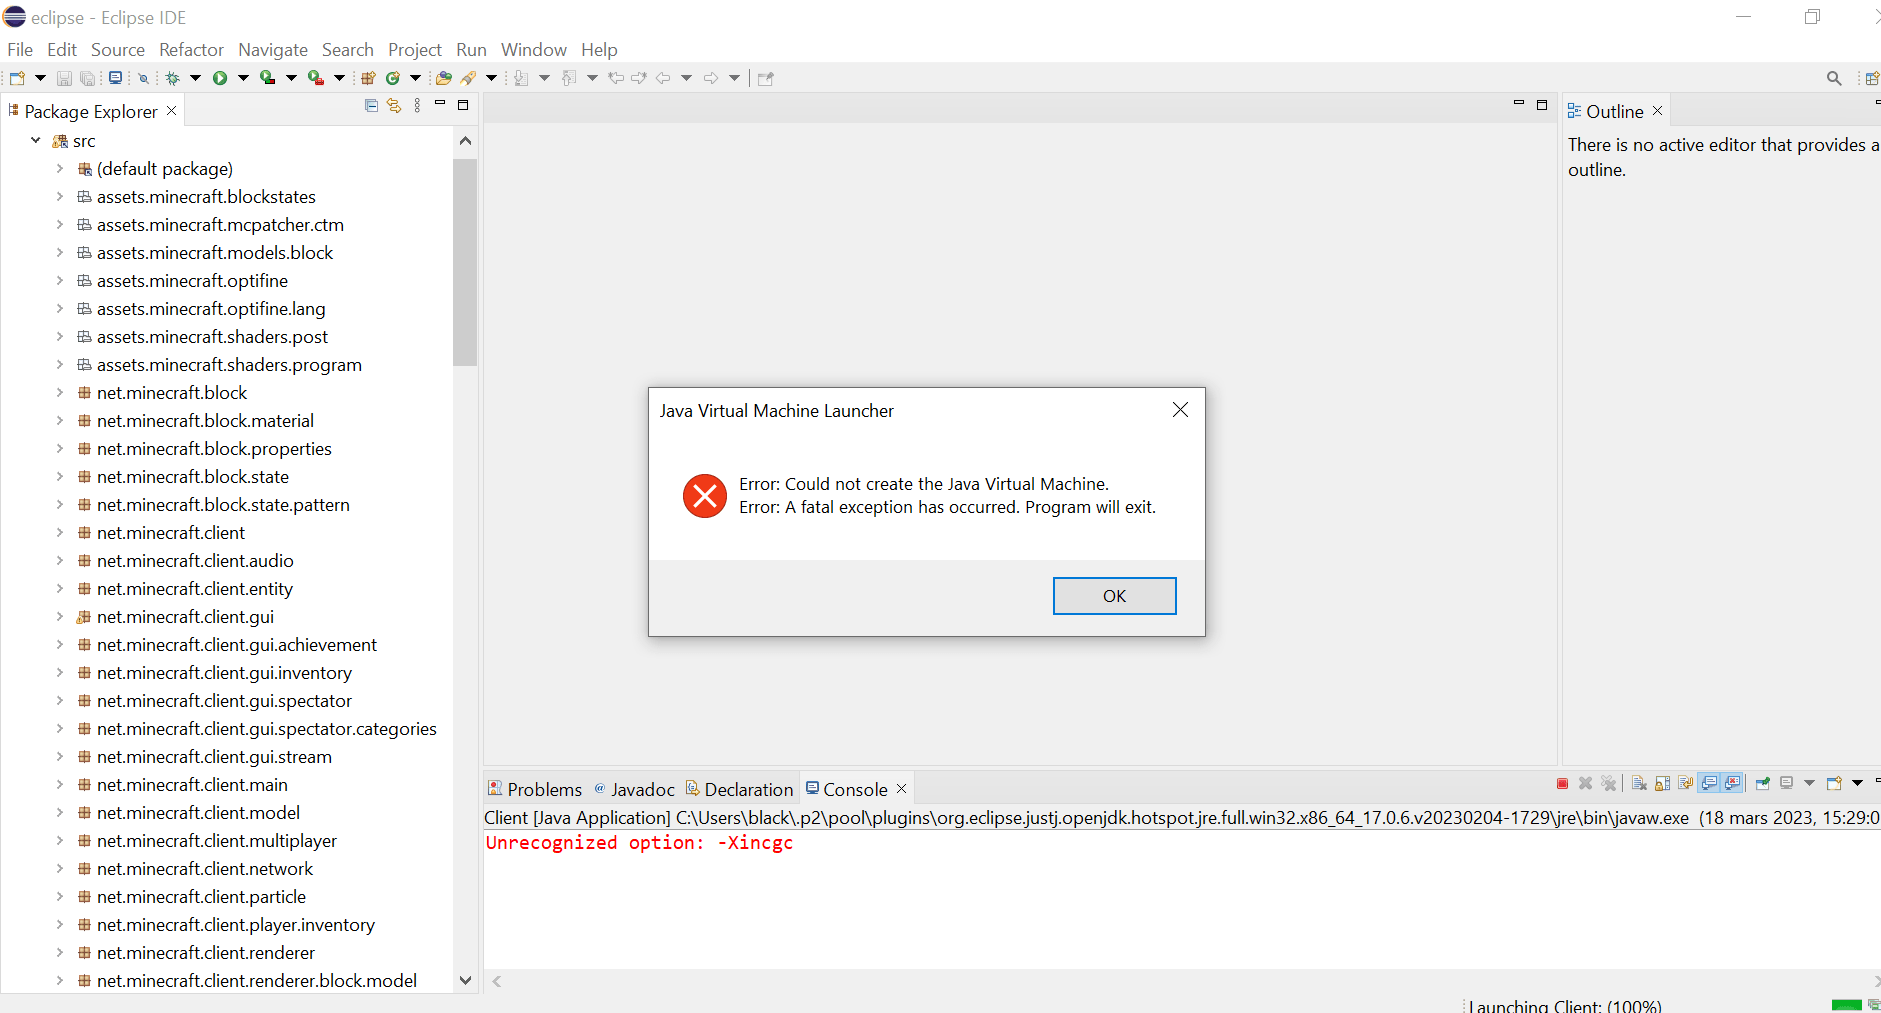
Task: Open the Run launch dropdown arrow
Action: click(243, 78)
